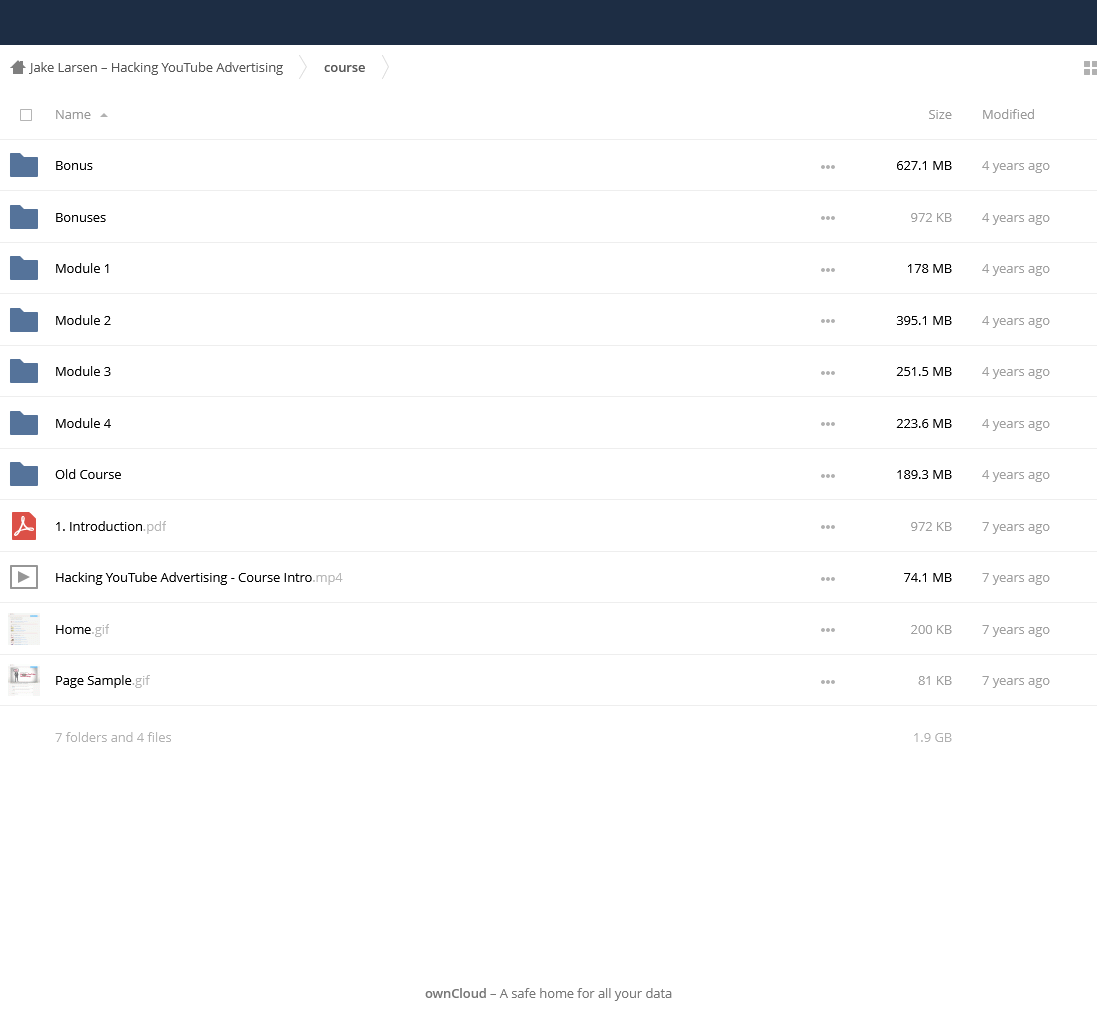The width and height of the screenshot is (1097, 1023).
Task: Open the Module 1 folder name
Action: 83,268
